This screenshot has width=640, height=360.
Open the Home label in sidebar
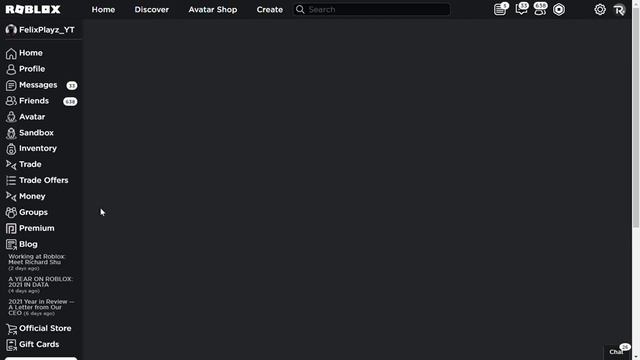31,53
